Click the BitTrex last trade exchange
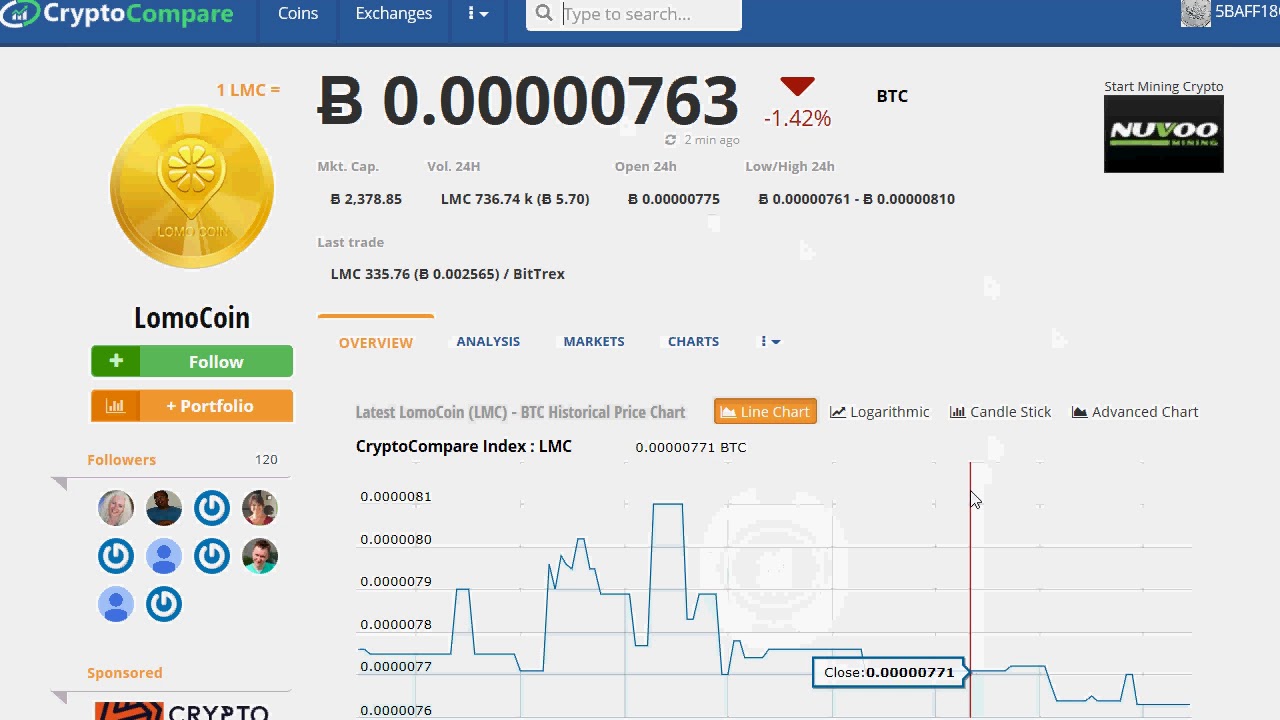 pos(539,274)
